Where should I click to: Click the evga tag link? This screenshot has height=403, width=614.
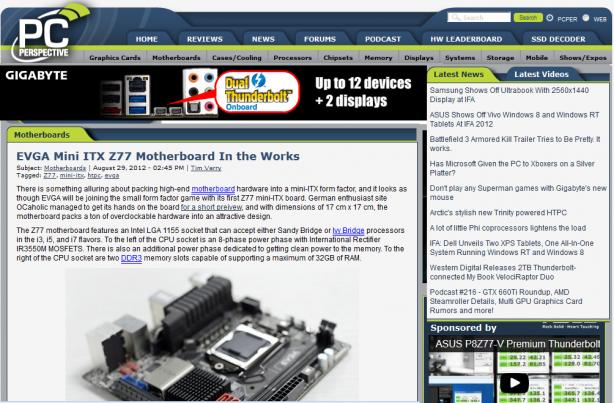[112, 175]
